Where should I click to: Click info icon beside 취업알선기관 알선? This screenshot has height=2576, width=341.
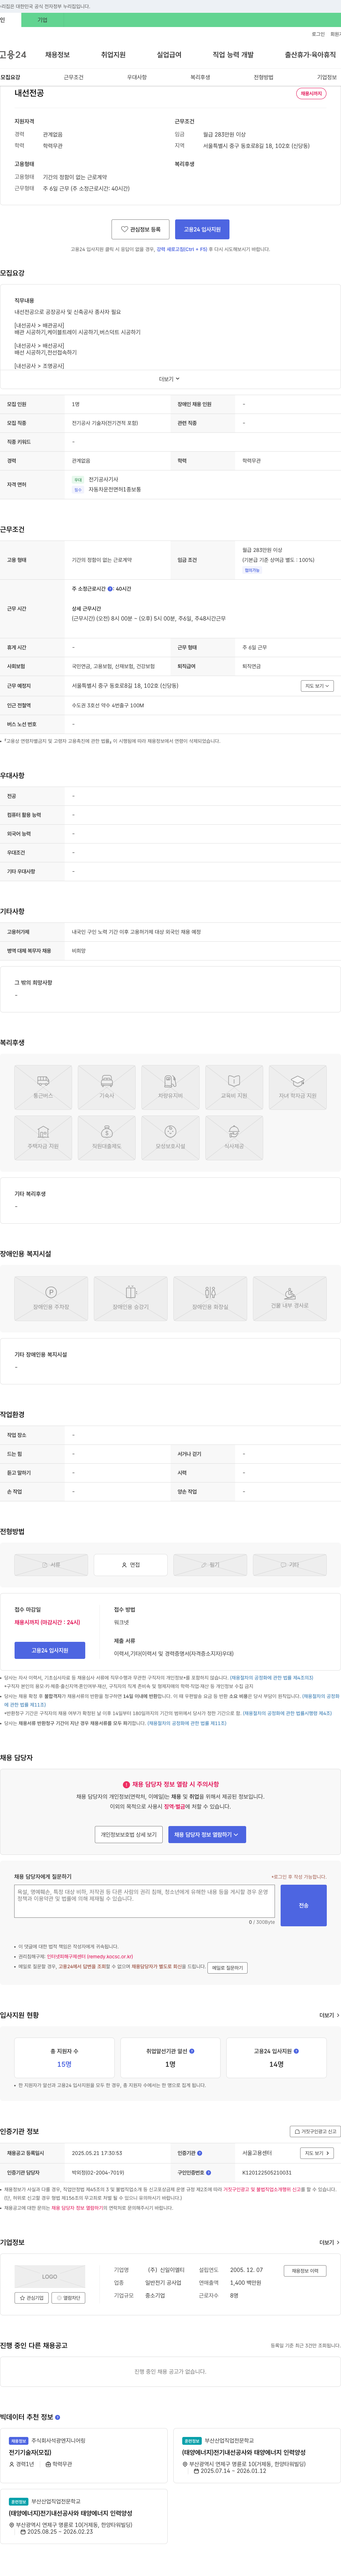pos(192,2051)
